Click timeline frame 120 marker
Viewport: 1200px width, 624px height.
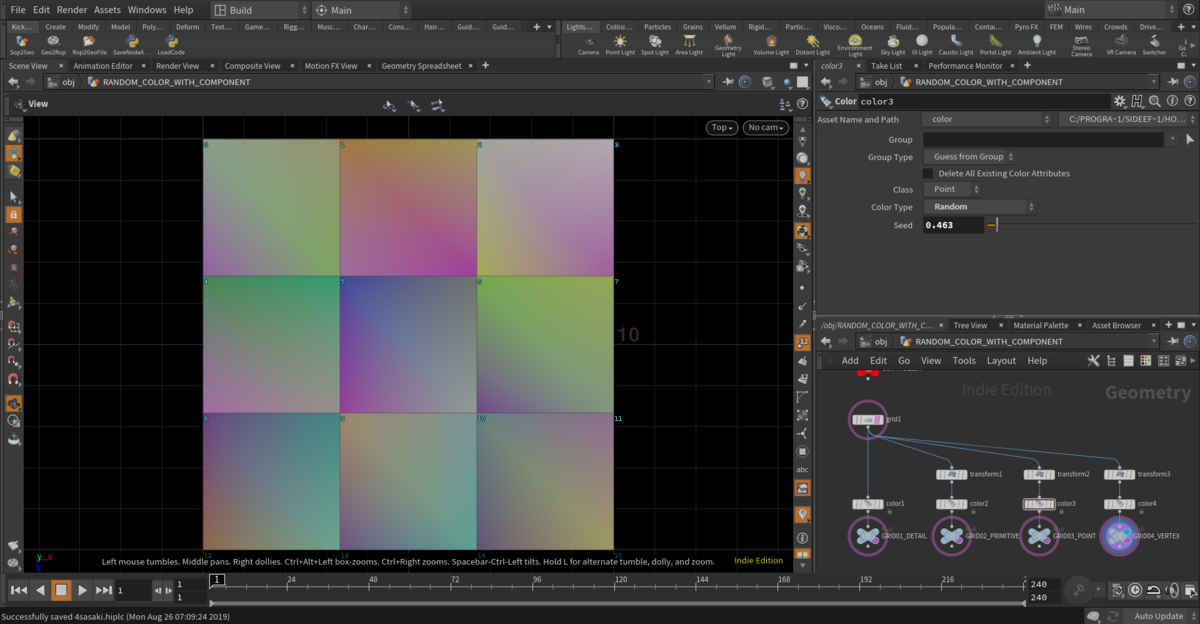(x=621, y=579)
